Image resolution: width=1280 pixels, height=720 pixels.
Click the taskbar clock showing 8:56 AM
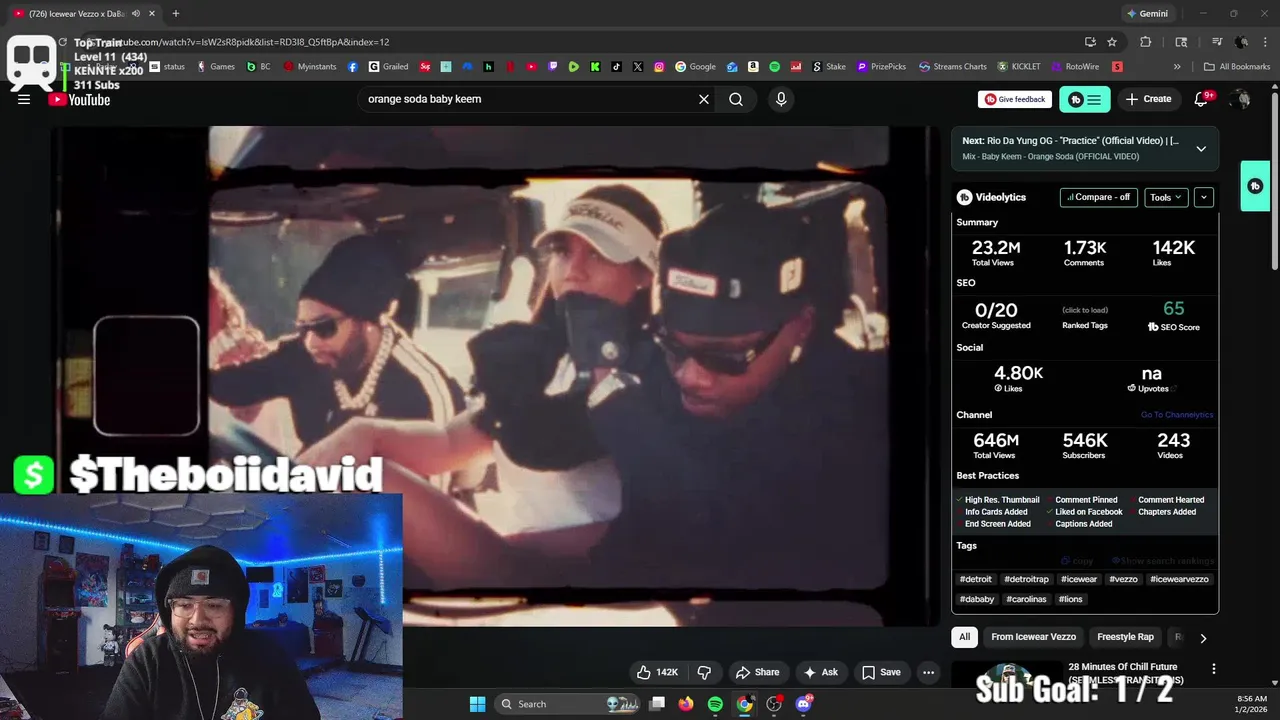(x=1252, y=704)
